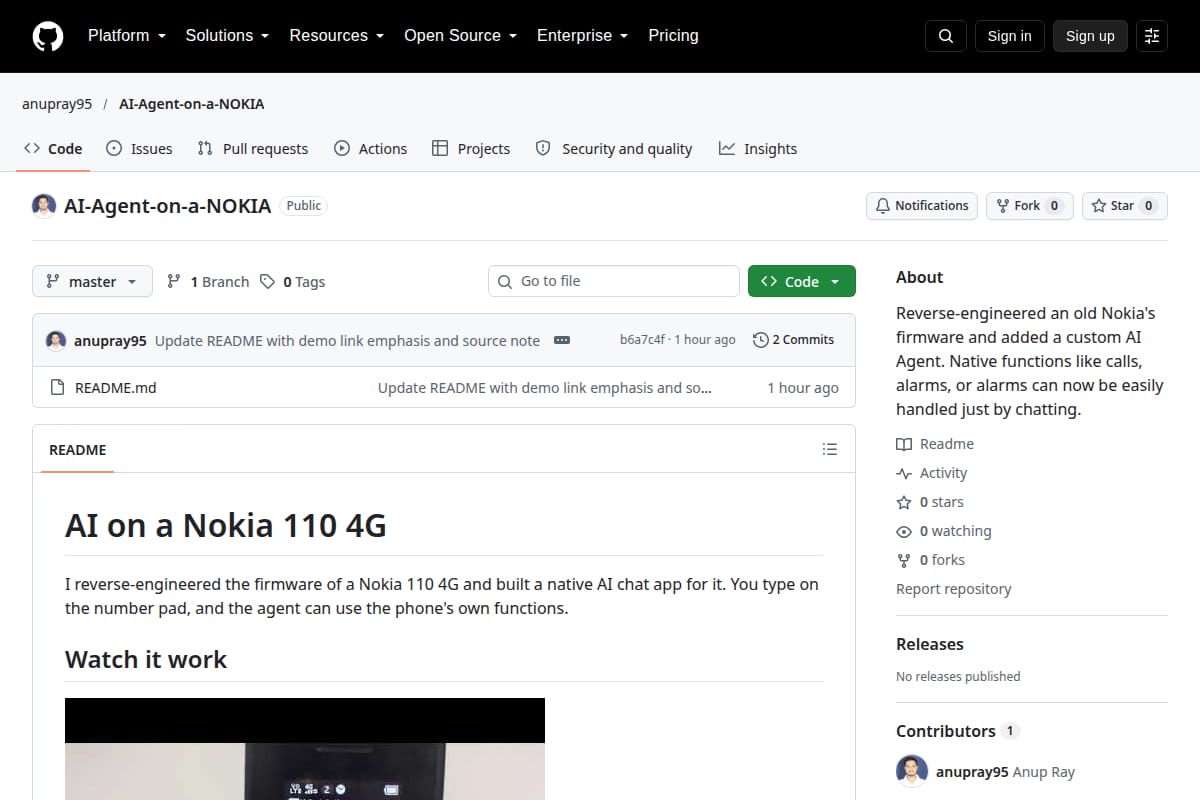
Task: Click the 'AI on a Nokia 110 4G' heading
Action: click(x=226, y=525)
